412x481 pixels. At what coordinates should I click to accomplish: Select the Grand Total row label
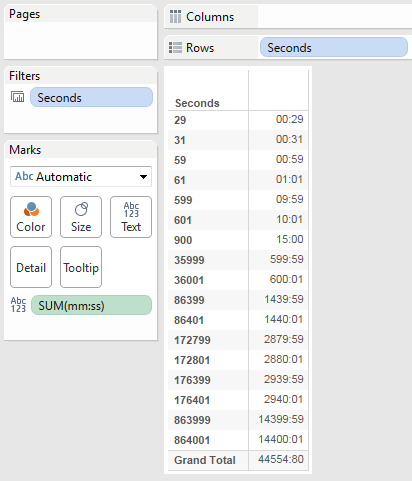tap(205, 460)
